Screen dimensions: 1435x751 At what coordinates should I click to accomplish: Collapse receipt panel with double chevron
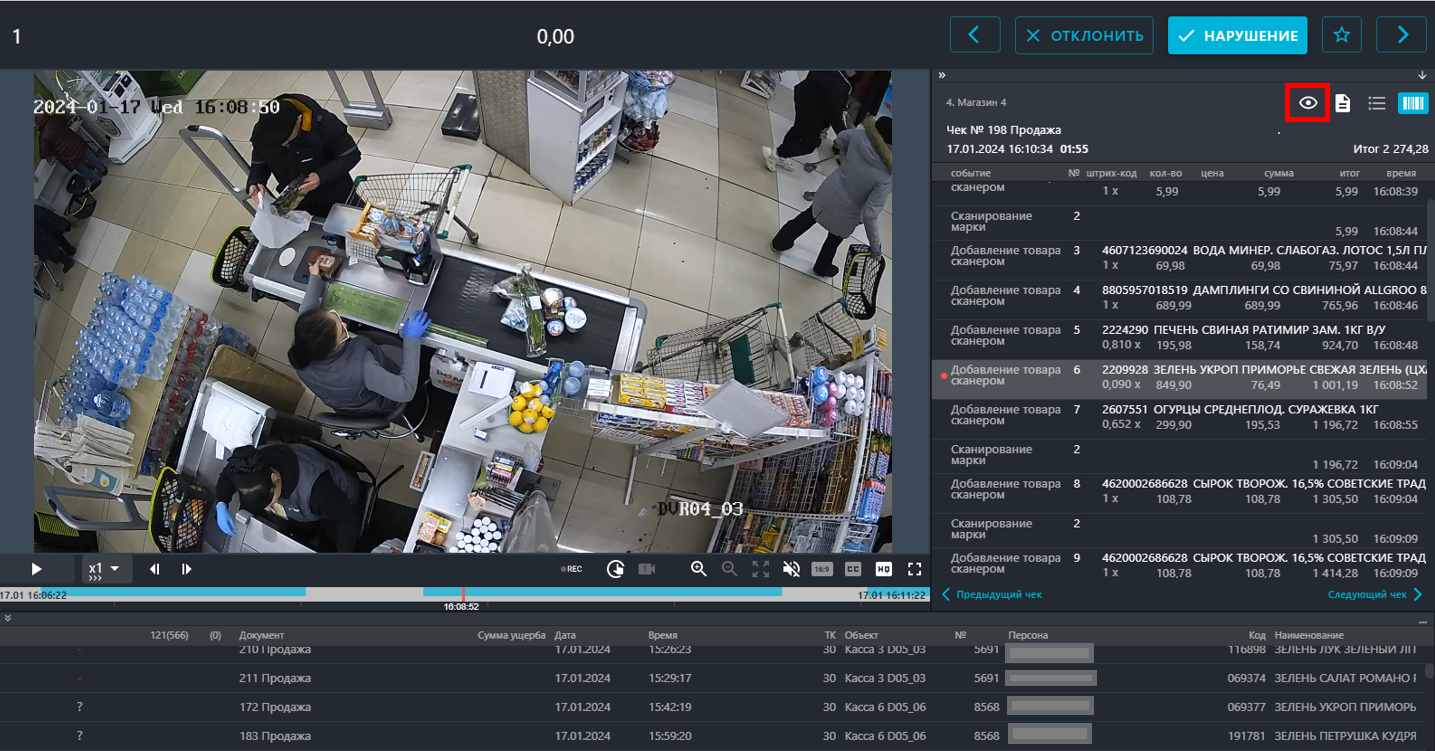941,75
